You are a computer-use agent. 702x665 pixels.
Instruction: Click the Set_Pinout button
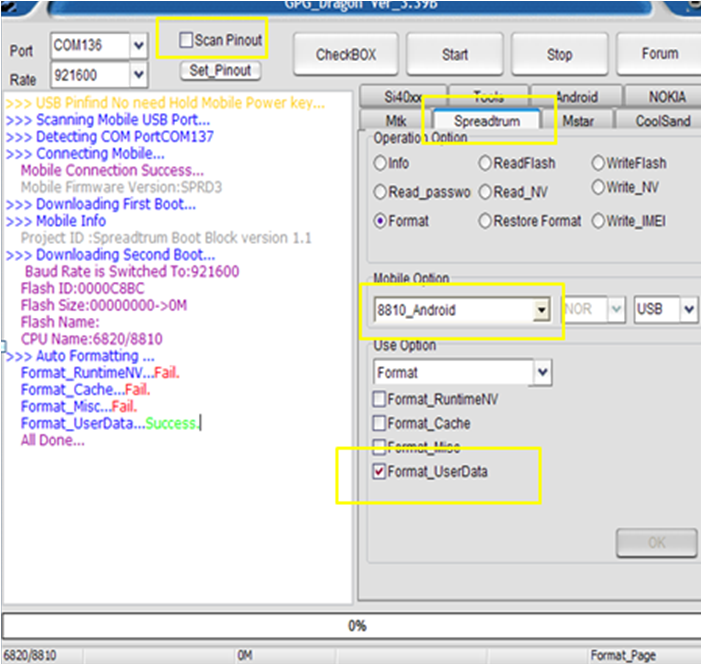click(x=221, y=71)
